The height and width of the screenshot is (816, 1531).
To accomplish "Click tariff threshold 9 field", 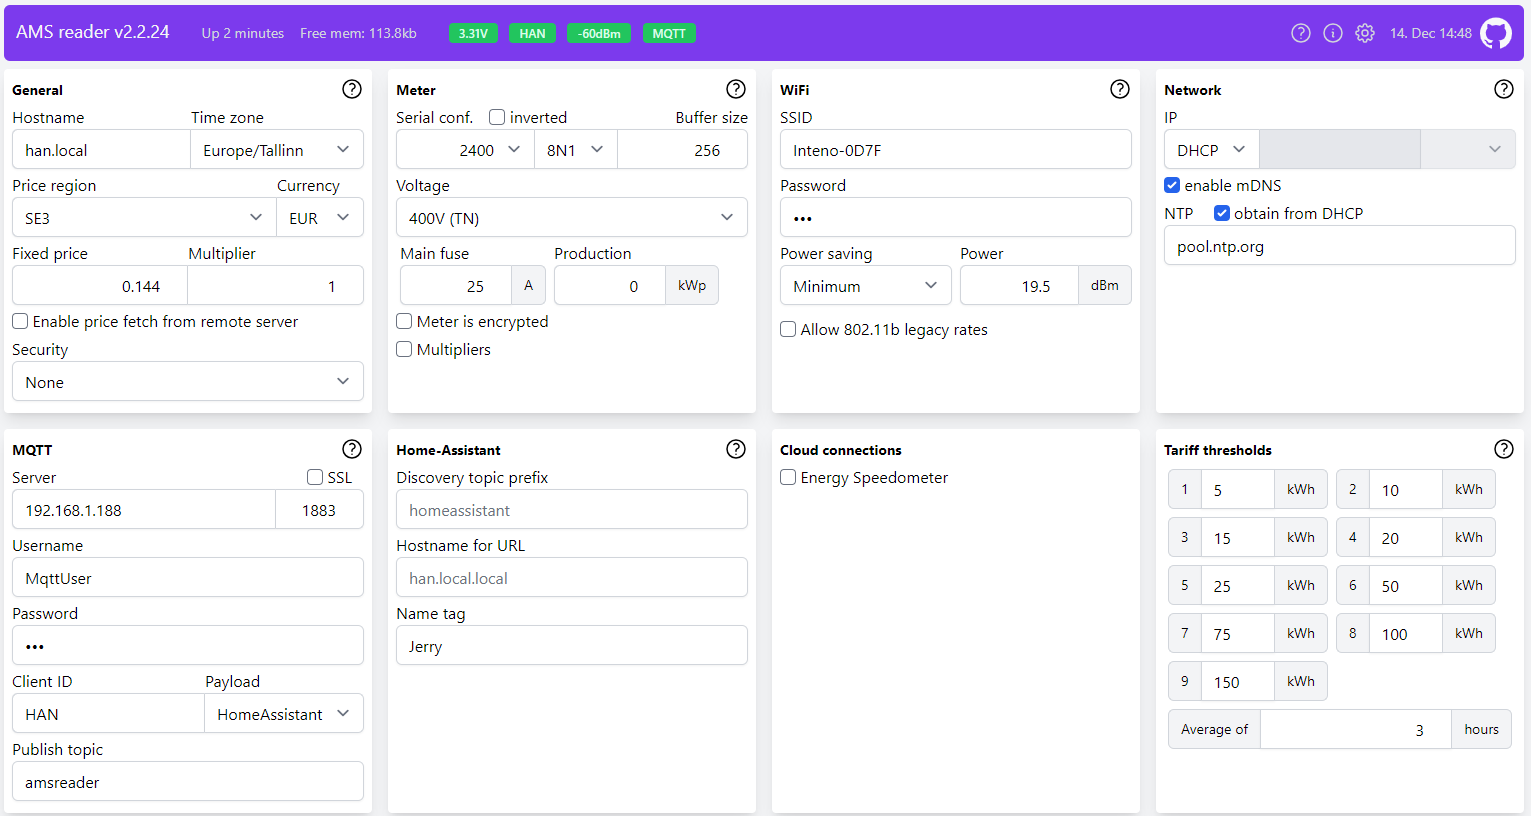I will click(1238, 682).
